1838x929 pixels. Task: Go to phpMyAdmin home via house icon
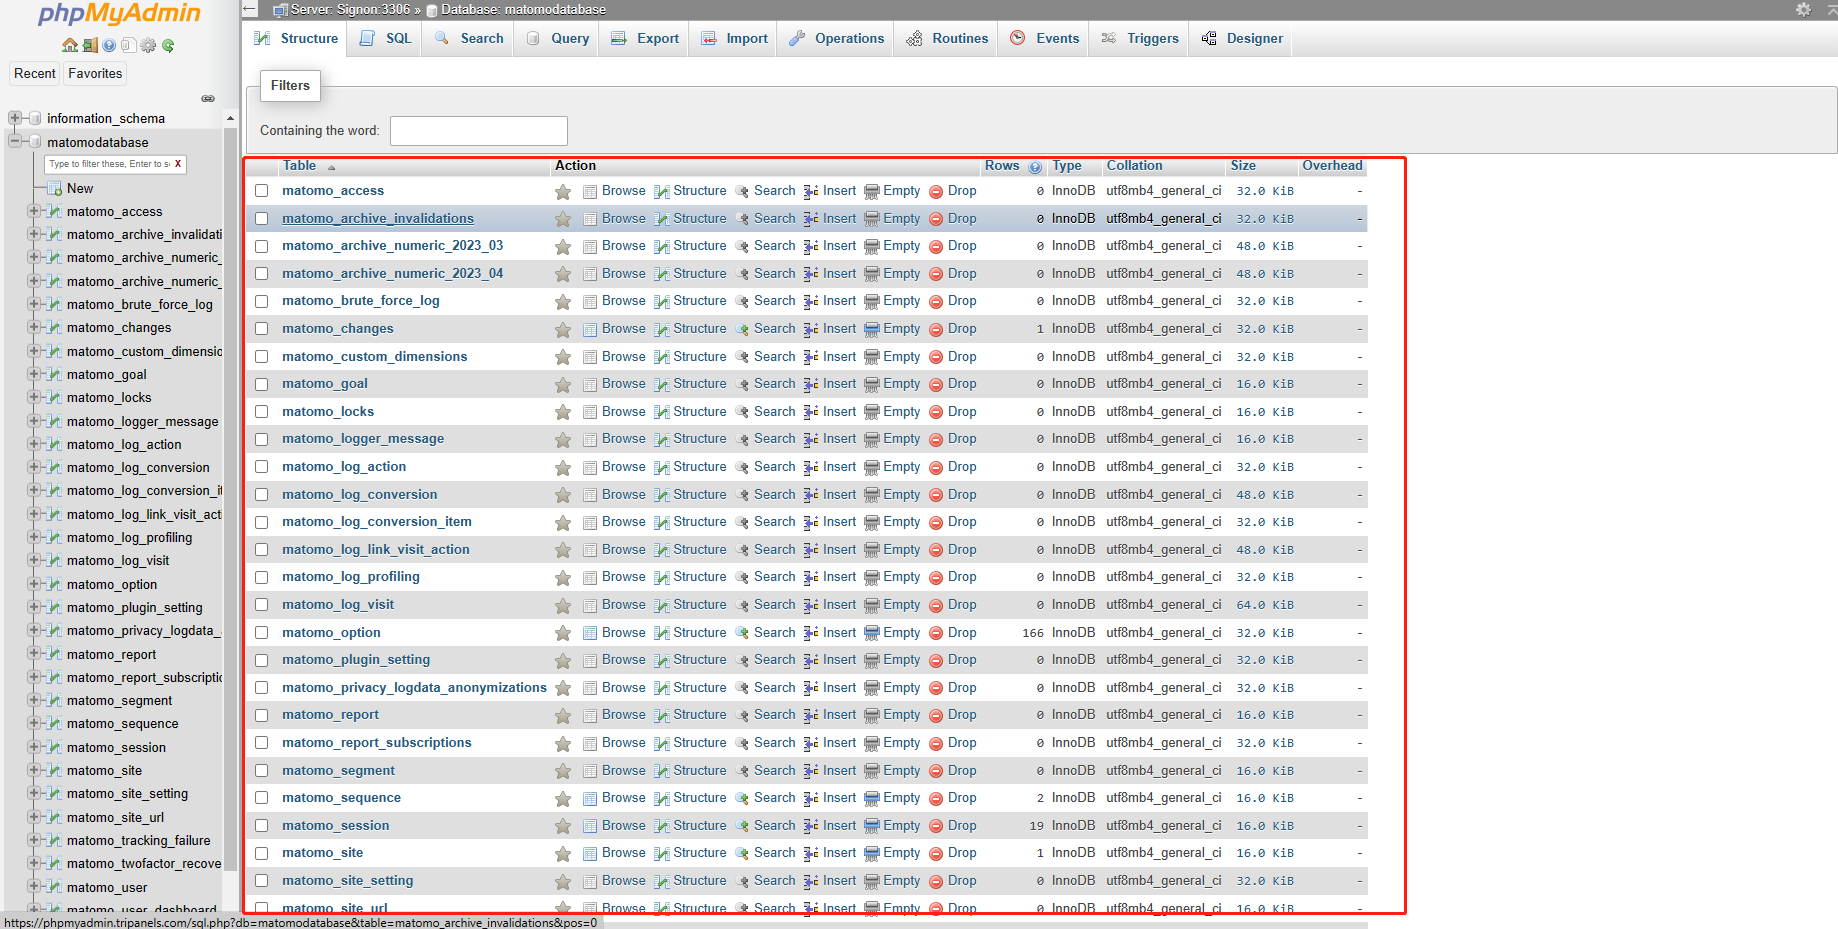click(x=69, y=45)
